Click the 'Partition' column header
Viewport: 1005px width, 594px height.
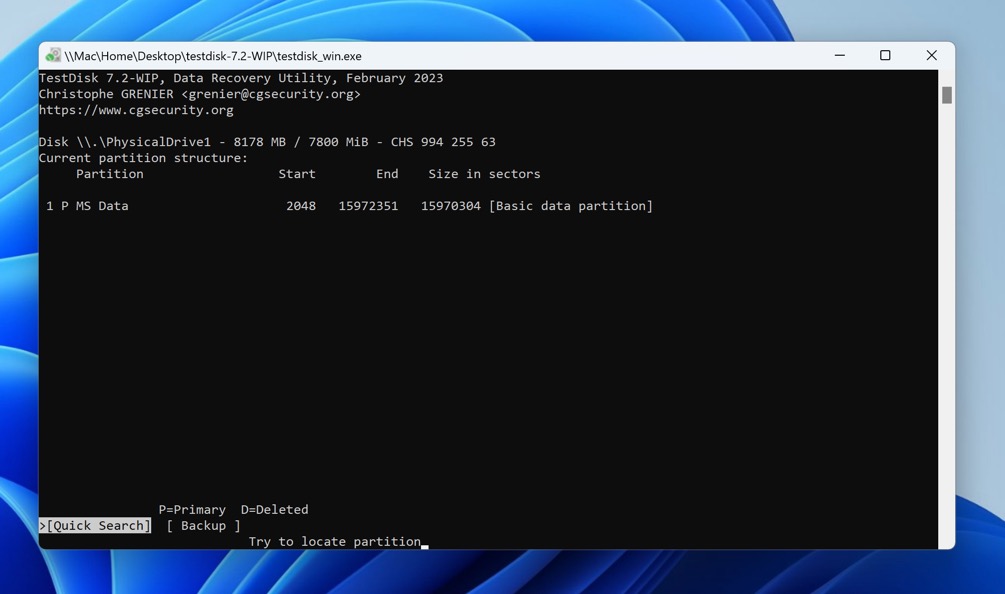click(x=110, y=174)
